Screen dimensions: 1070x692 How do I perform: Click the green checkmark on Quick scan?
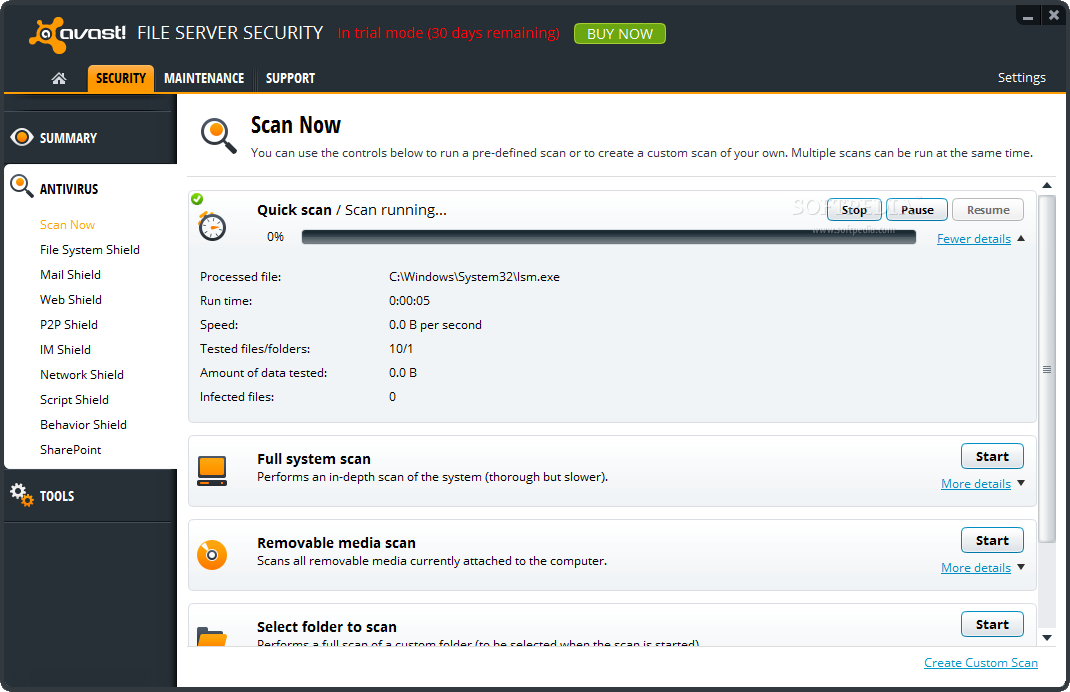click(x=197, y=199)
